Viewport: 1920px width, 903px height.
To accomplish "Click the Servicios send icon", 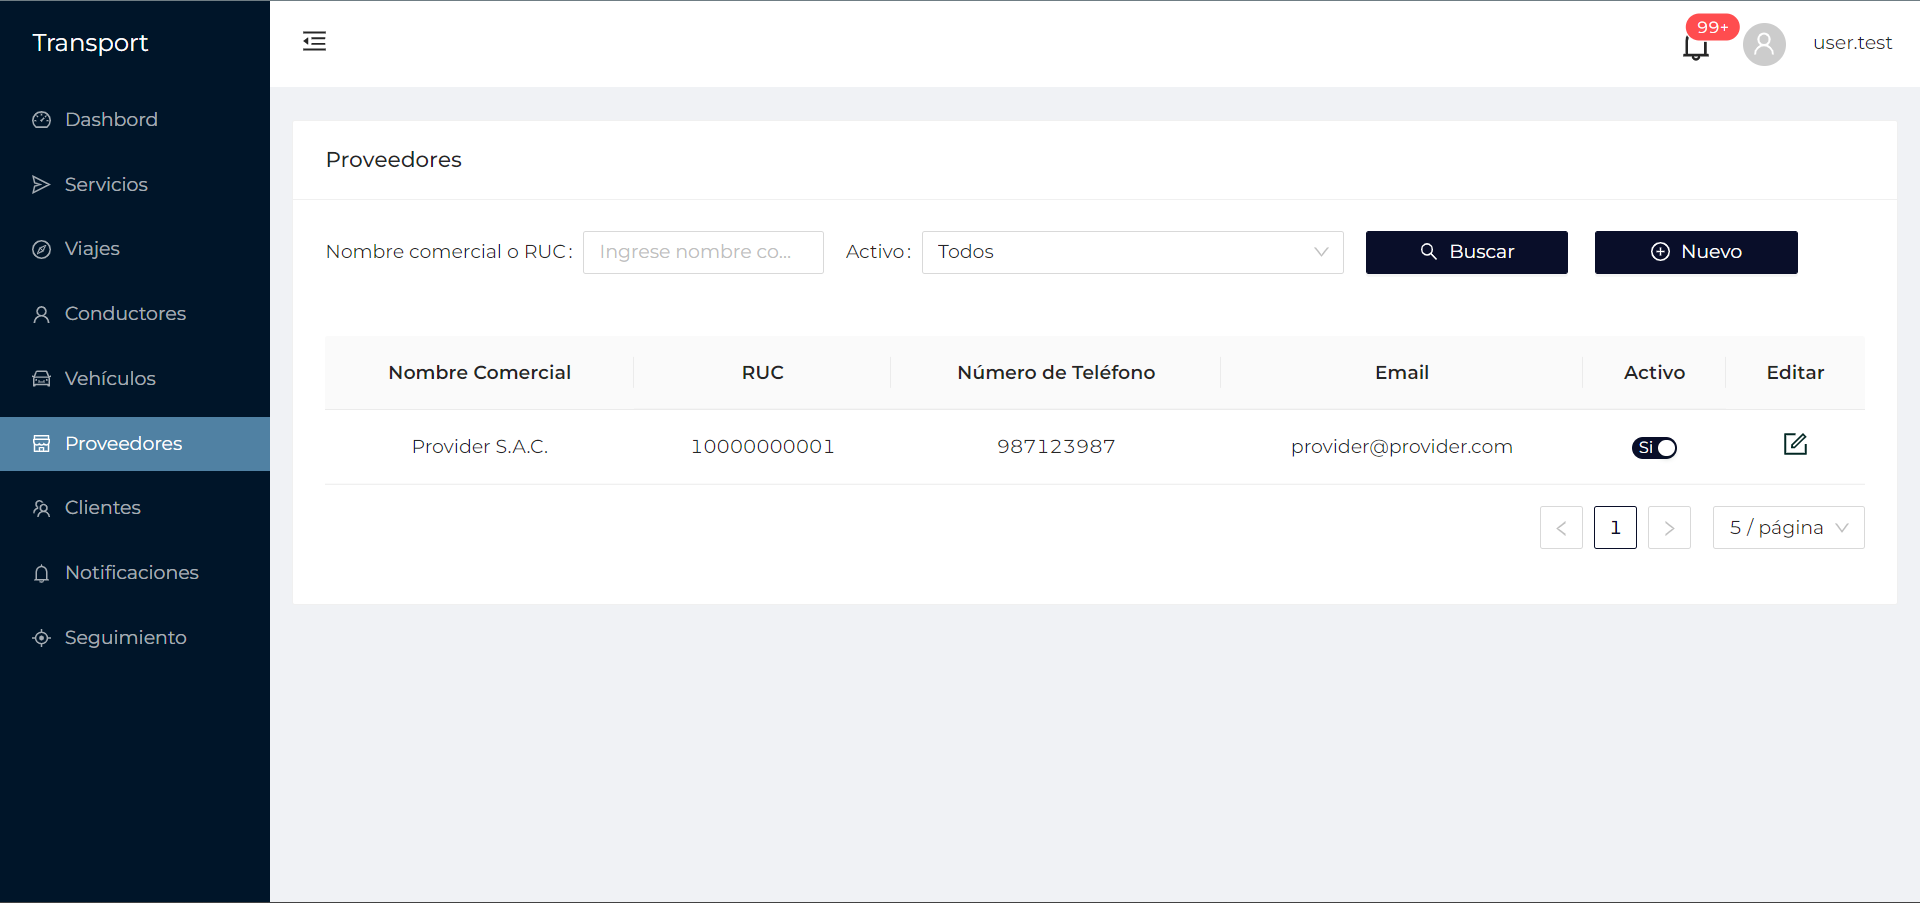I will (41, 184).
